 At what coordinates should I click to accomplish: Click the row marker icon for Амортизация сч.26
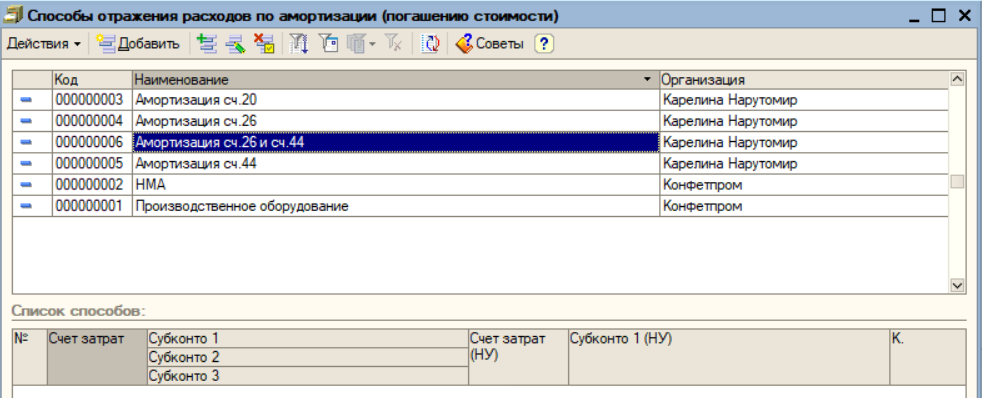click(x=26, y=121)
